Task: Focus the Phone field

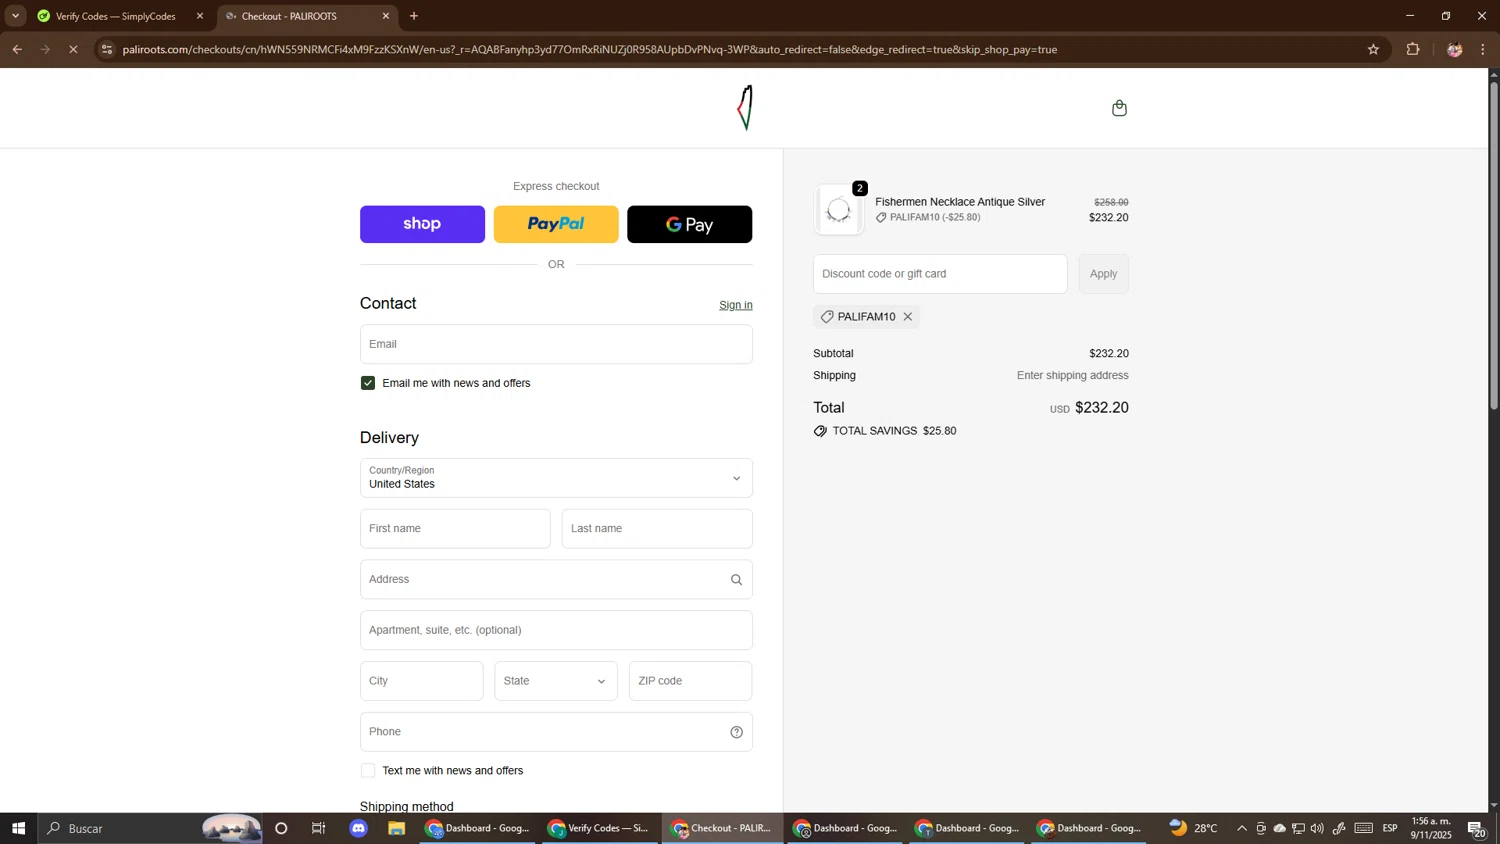Action: (556, 732)
